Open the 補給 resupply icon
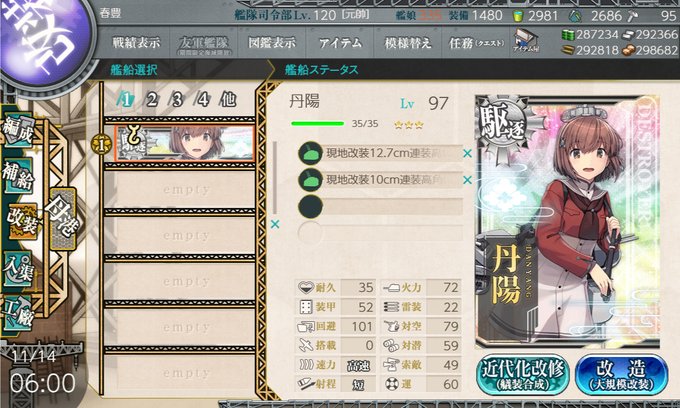This screenshot has width=680, height=408. pos(18,175)
